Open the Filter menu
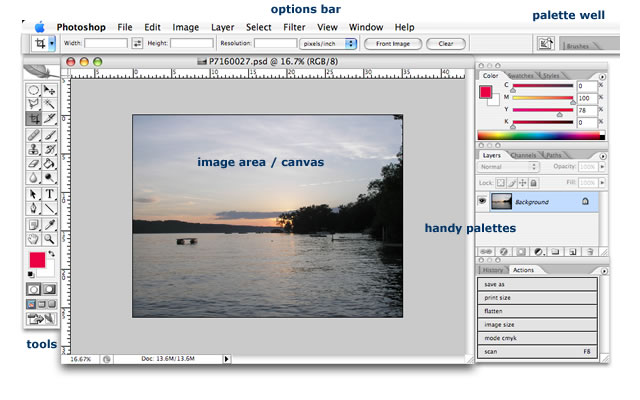This screenshot has height=400, width=640. 294,27
